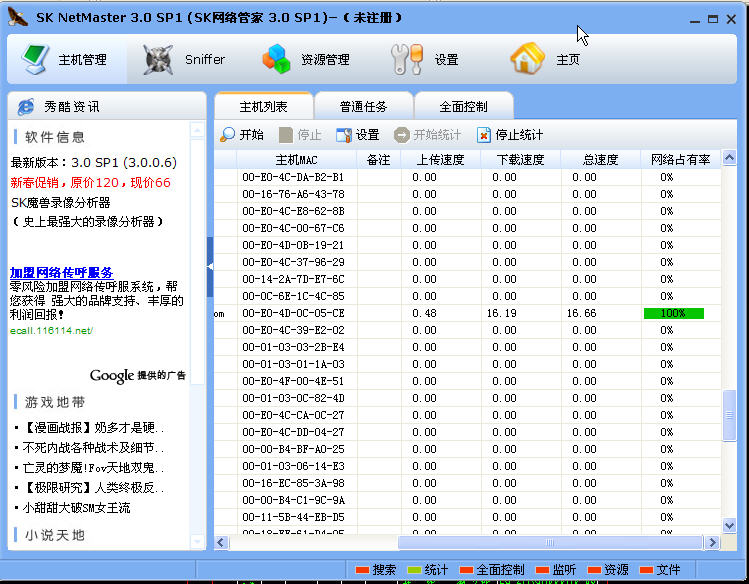Switch to the 全面控制 tab

[x=463, y=106]
